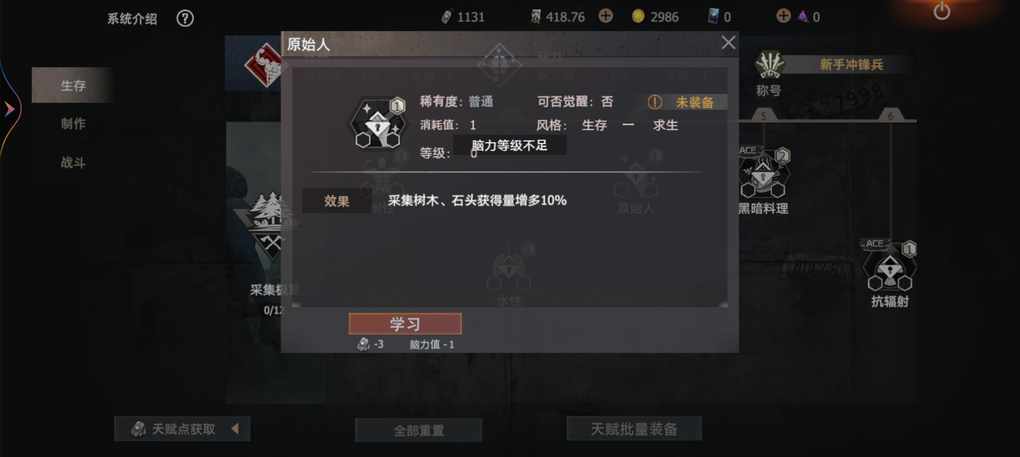Viewport: 1020px width, 457px height.
Task: Expand the left side panel arrow
Action: [9, 109]
